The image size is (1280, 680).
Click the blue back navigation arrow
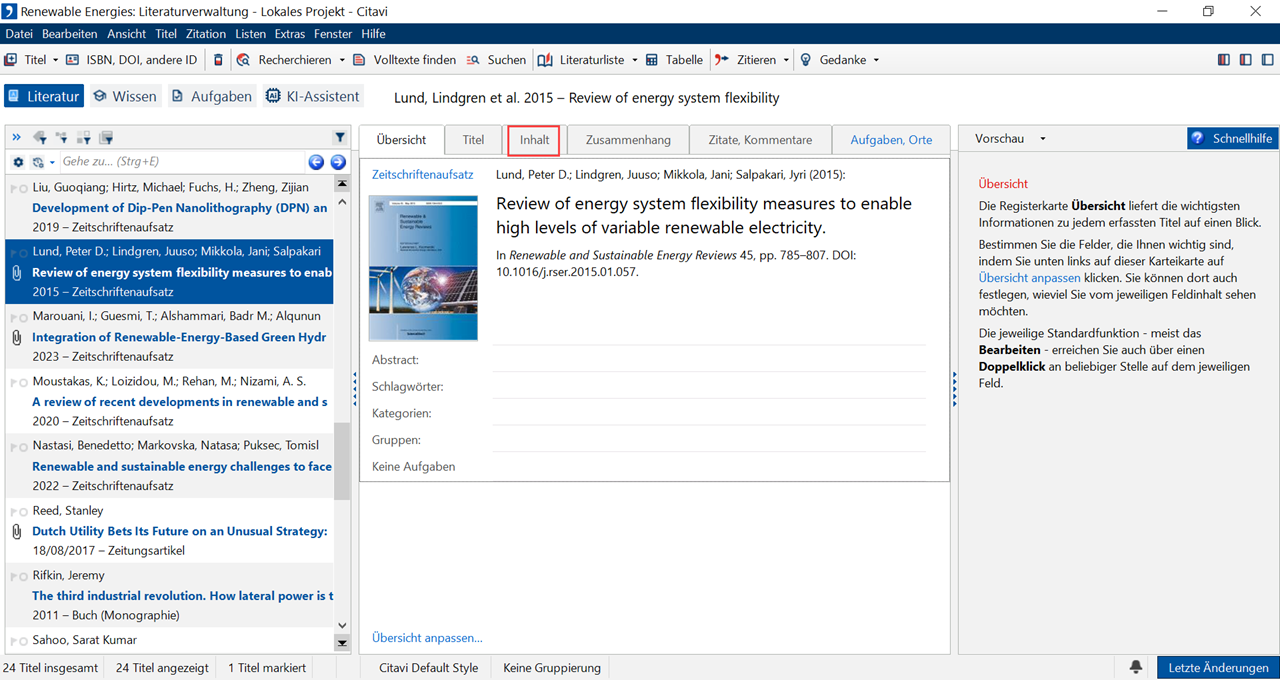pyautogui.click(x=316, y=162)
